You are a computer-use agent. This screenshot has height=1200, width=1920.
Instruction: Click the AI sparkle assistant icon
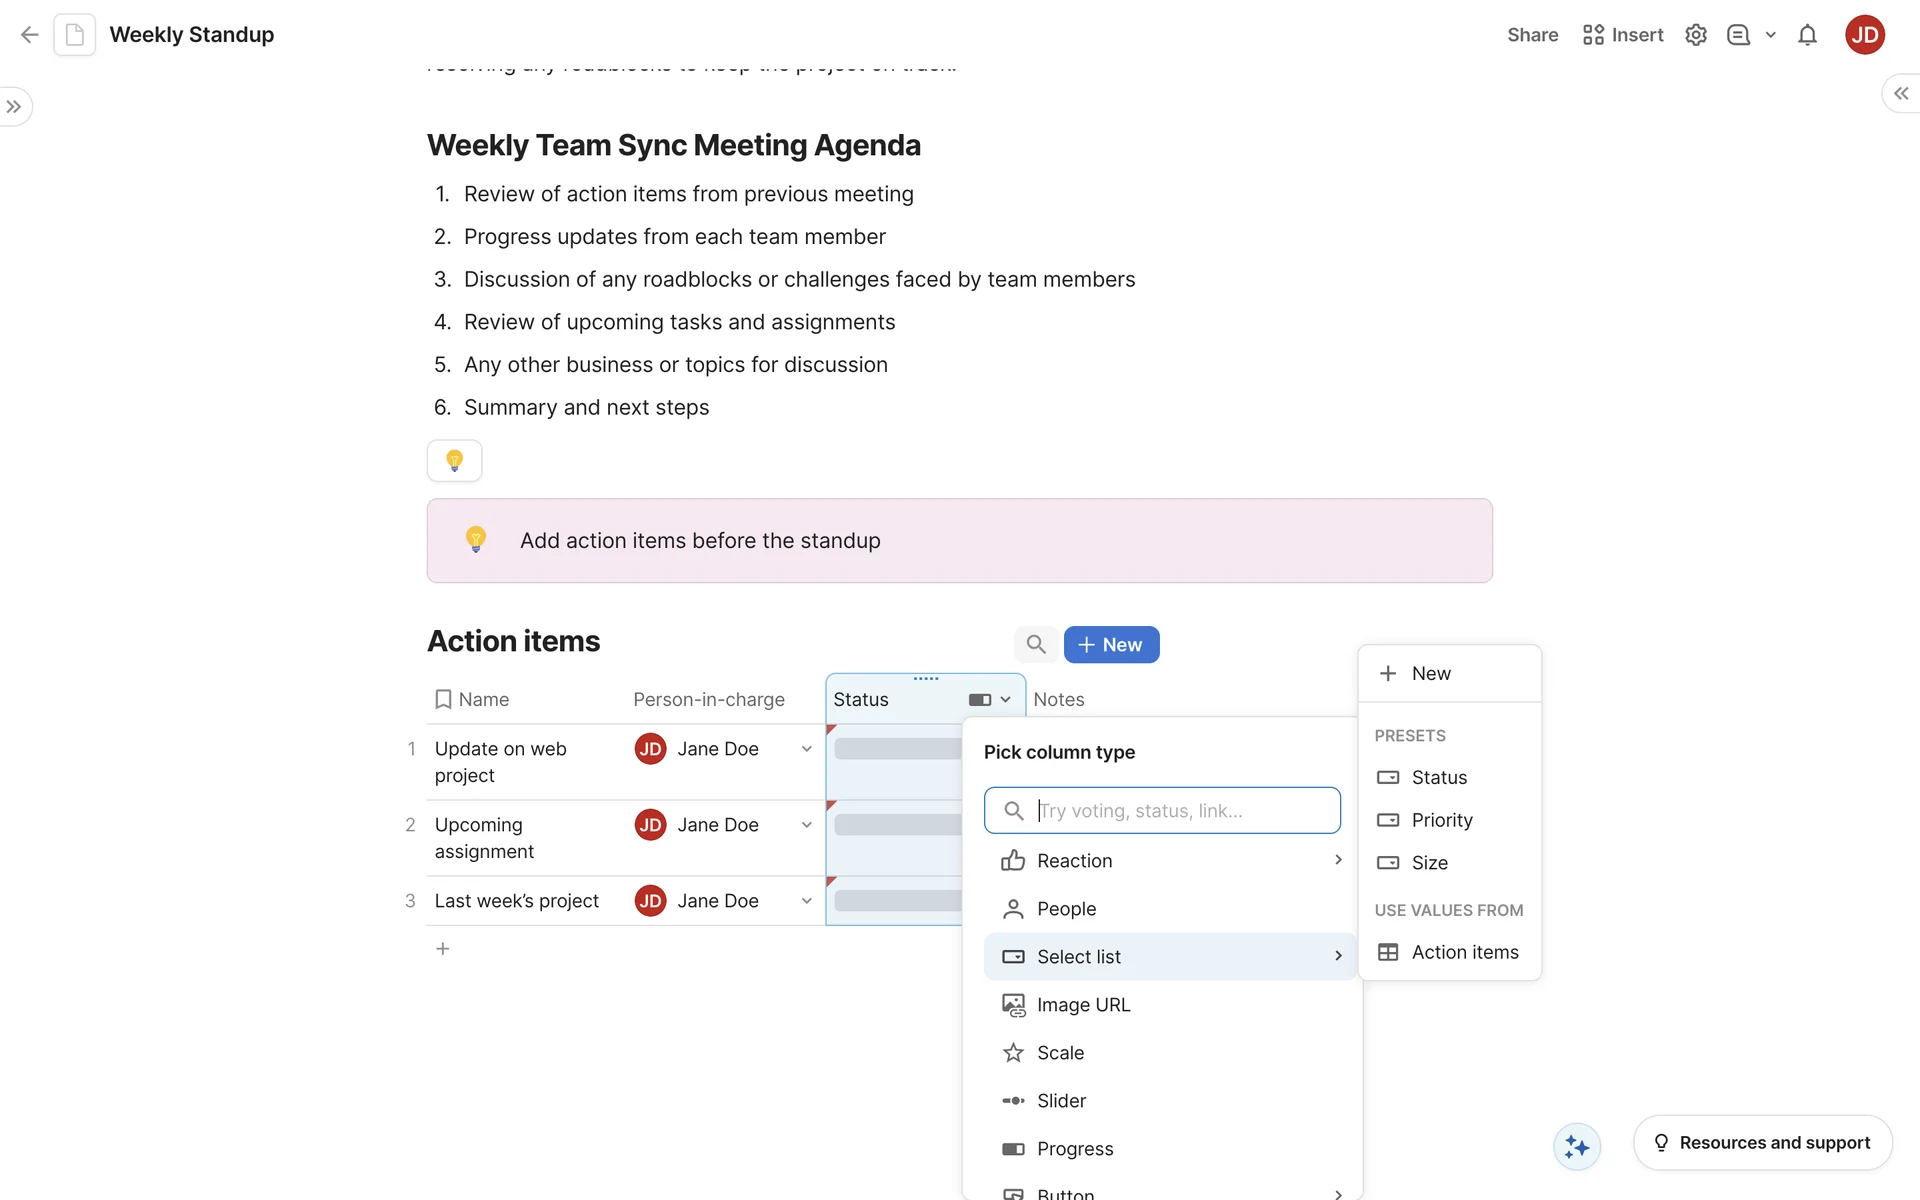[1577, 1146]
